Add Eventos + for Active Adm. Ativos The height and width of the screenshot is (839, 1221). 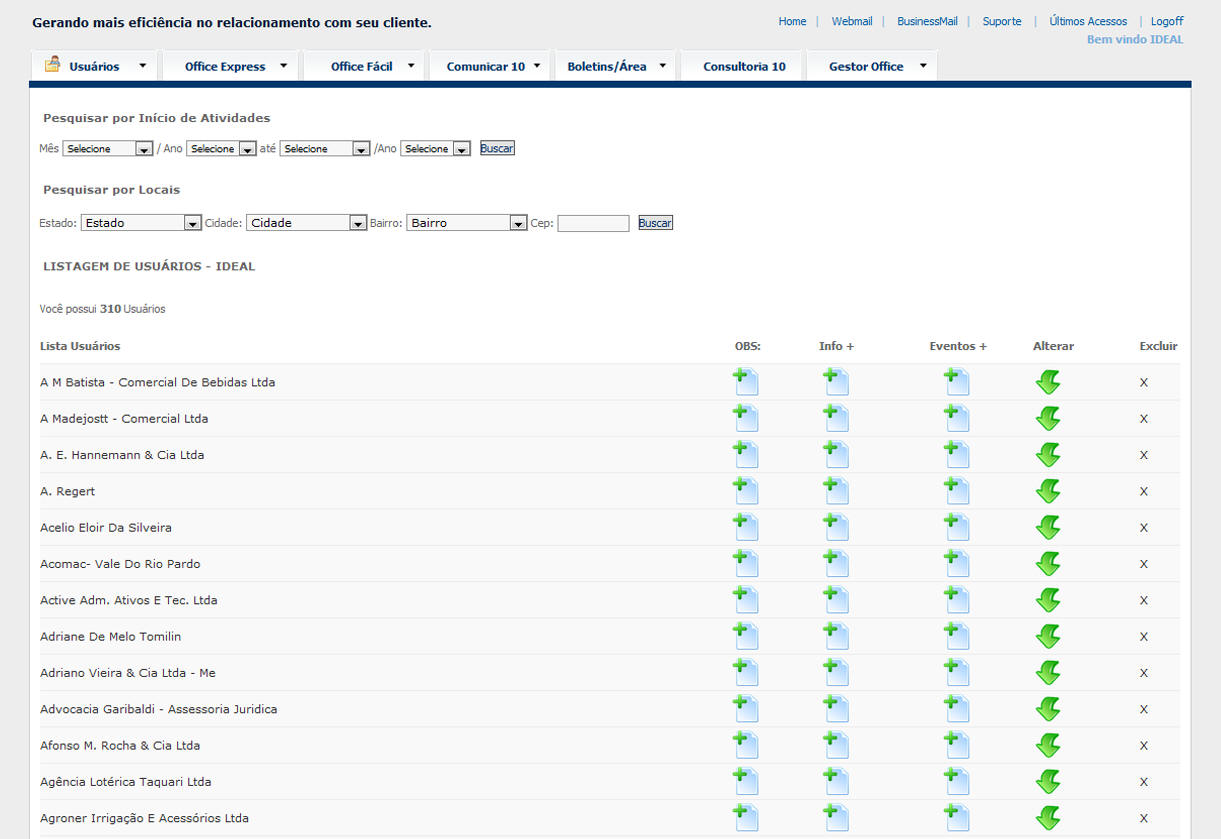tap(957, 600)
